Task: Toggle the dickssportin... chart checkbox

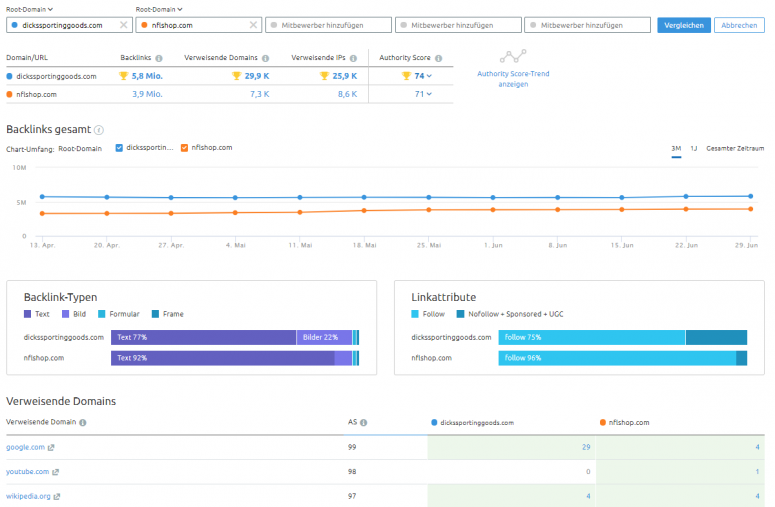Action: point(119,148)
